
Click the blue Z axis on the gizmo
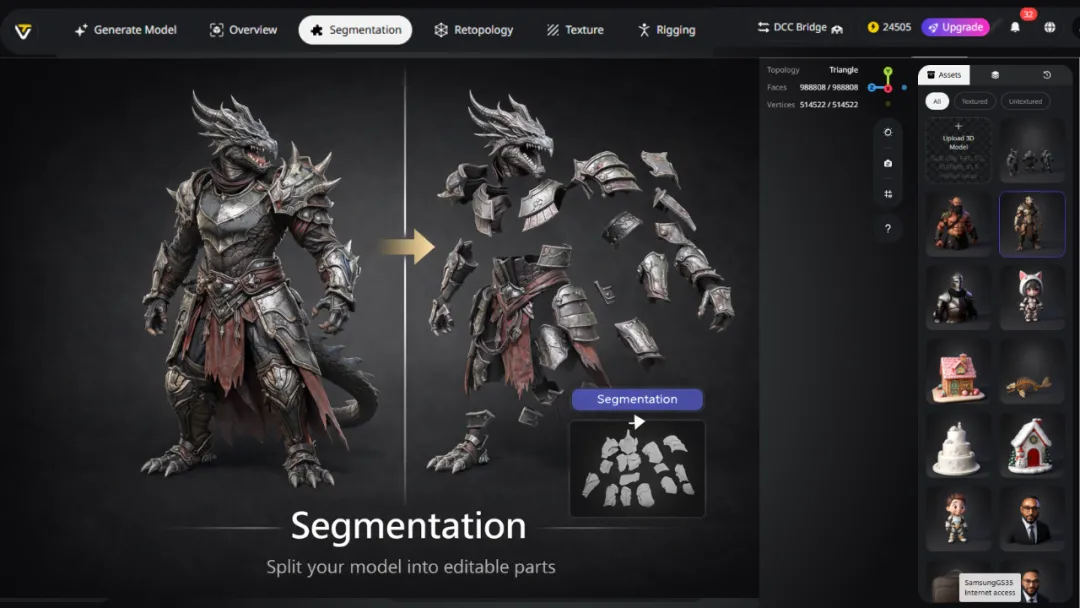tap(872, 87)
